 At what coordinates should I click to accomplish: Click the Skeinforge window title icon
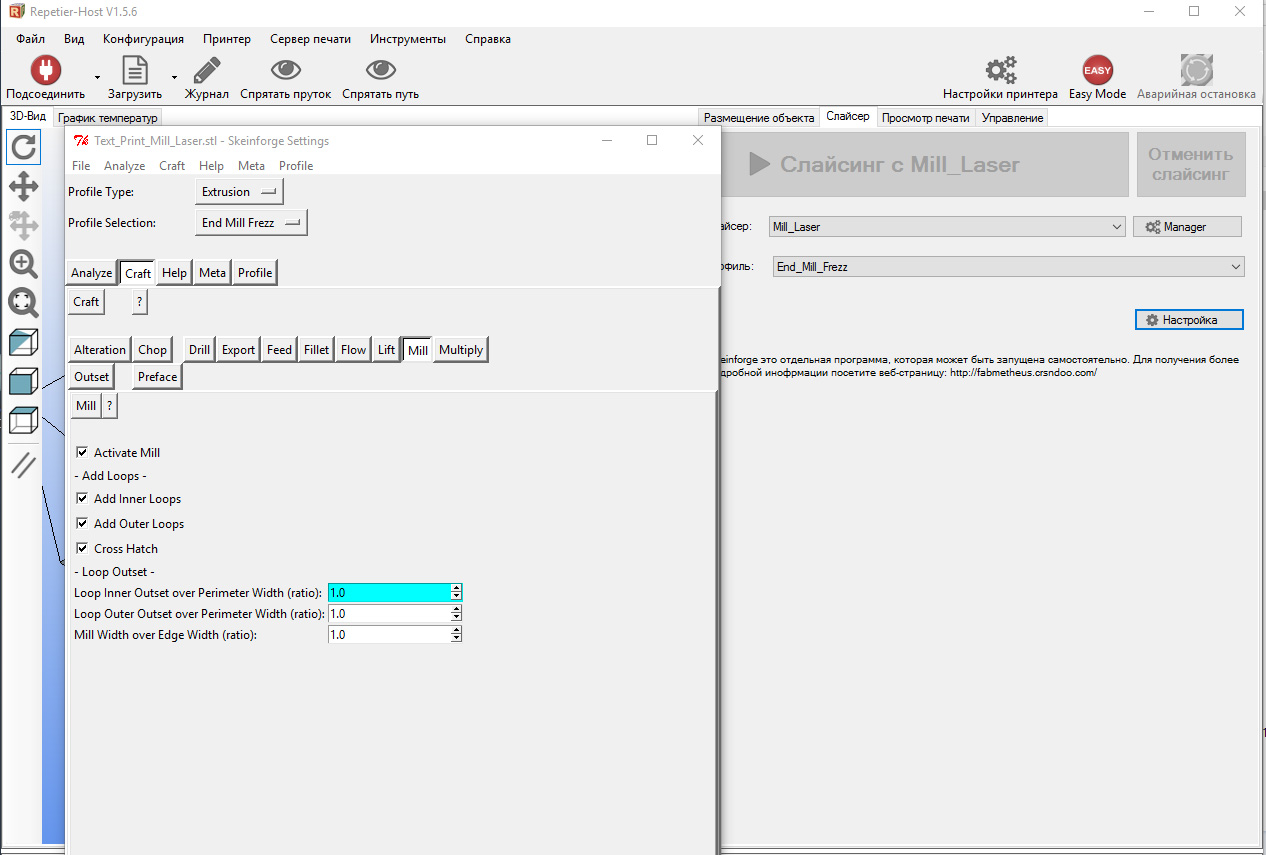(x=82, y=140)
